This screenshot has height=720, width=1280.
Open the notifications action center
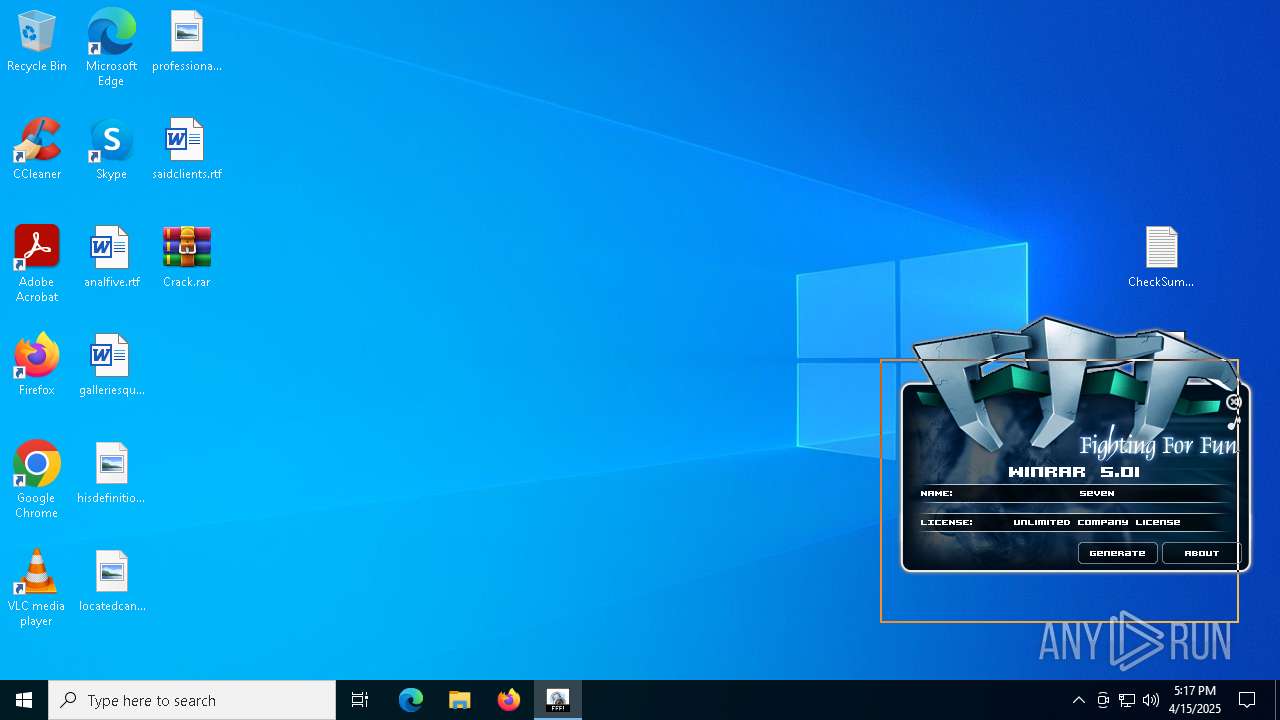pyautogui.click(x=1247, y=700)
